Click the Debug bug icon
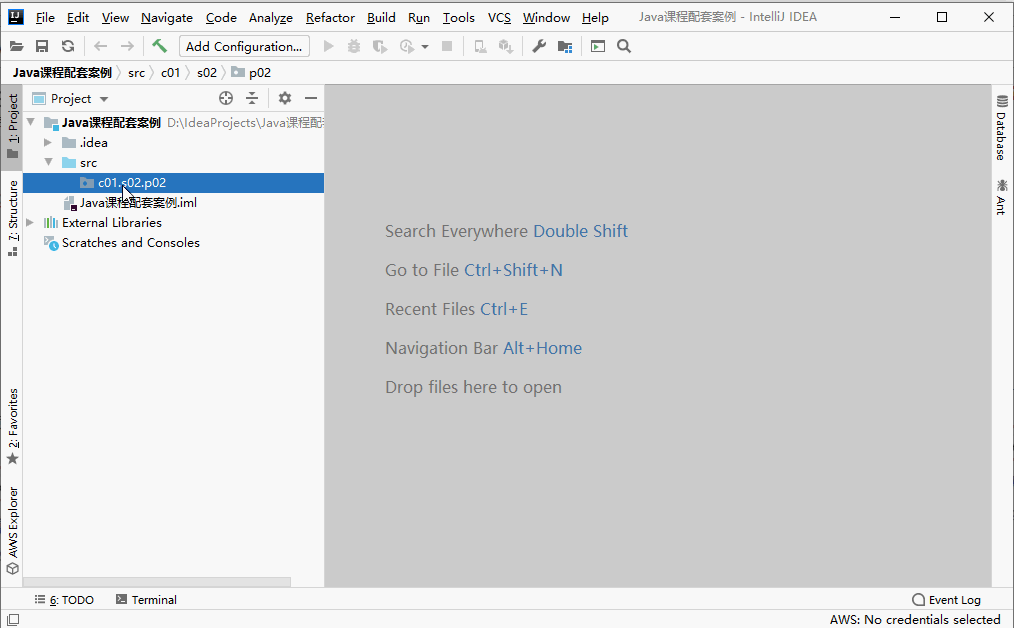 pyautogui.click(x=354, y=47)
